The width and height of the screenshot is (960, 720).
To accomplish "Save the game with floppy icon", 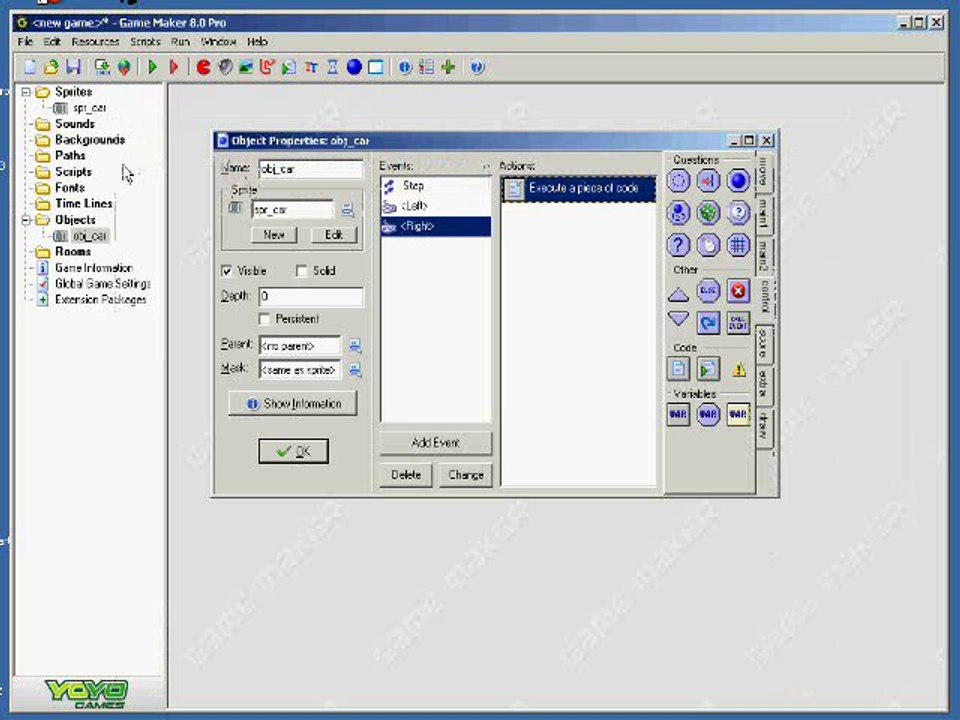I will (73, 67).
